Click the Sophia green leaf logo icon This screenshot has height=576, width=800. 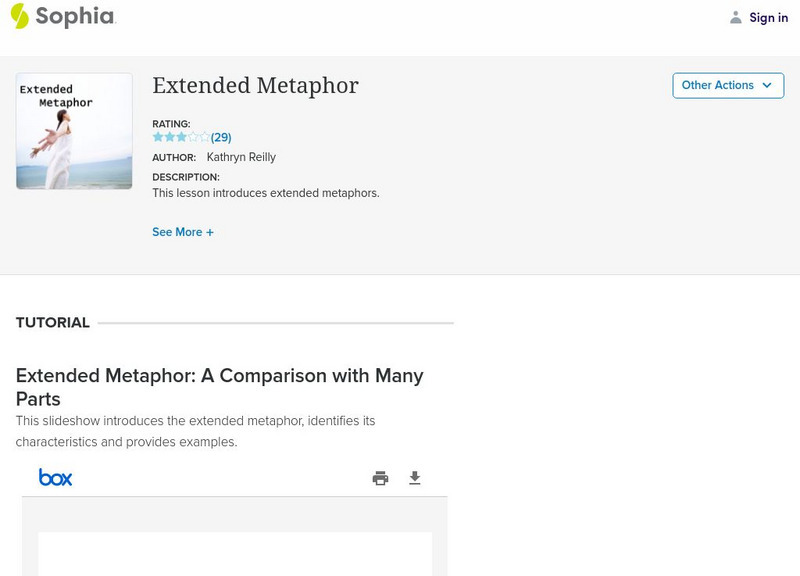(20, 16)
